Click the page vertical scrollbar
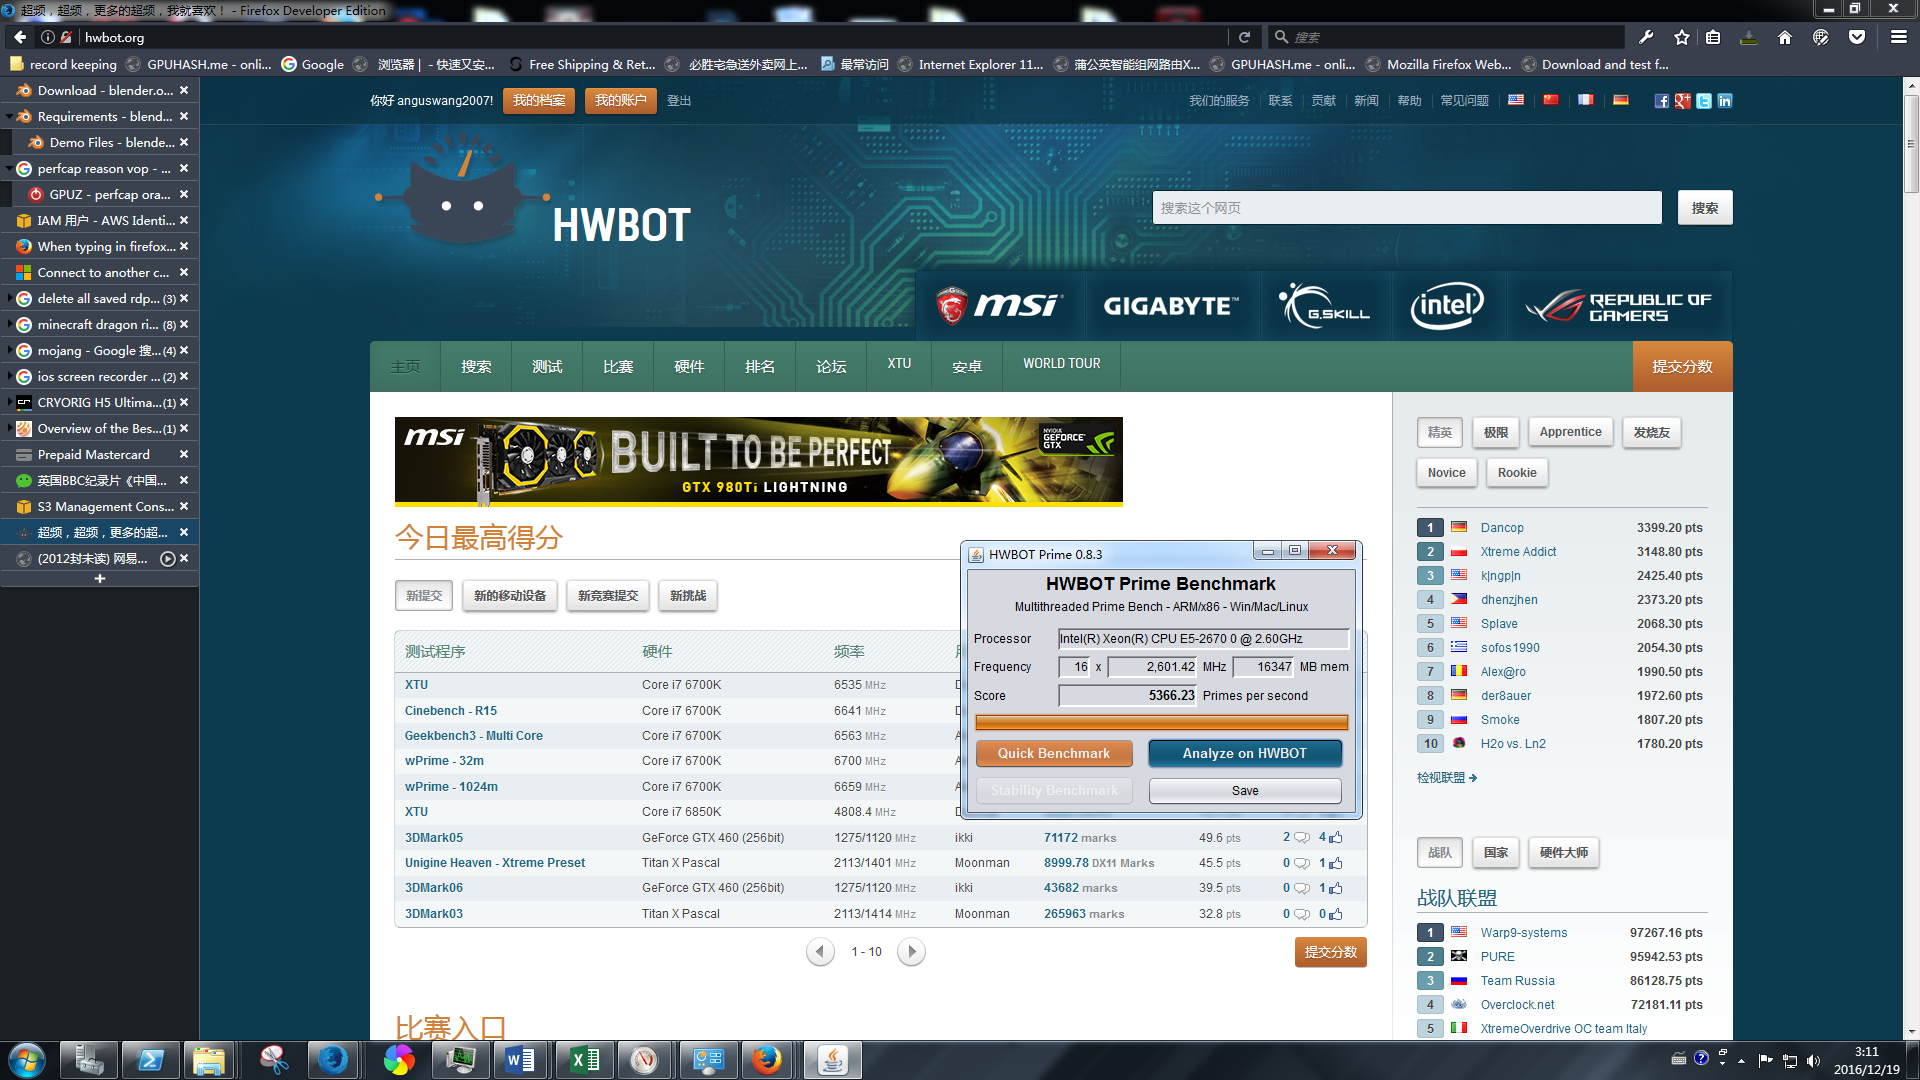The width and height of the screenshot is (1920, 1080). [x=1911, y=145]
